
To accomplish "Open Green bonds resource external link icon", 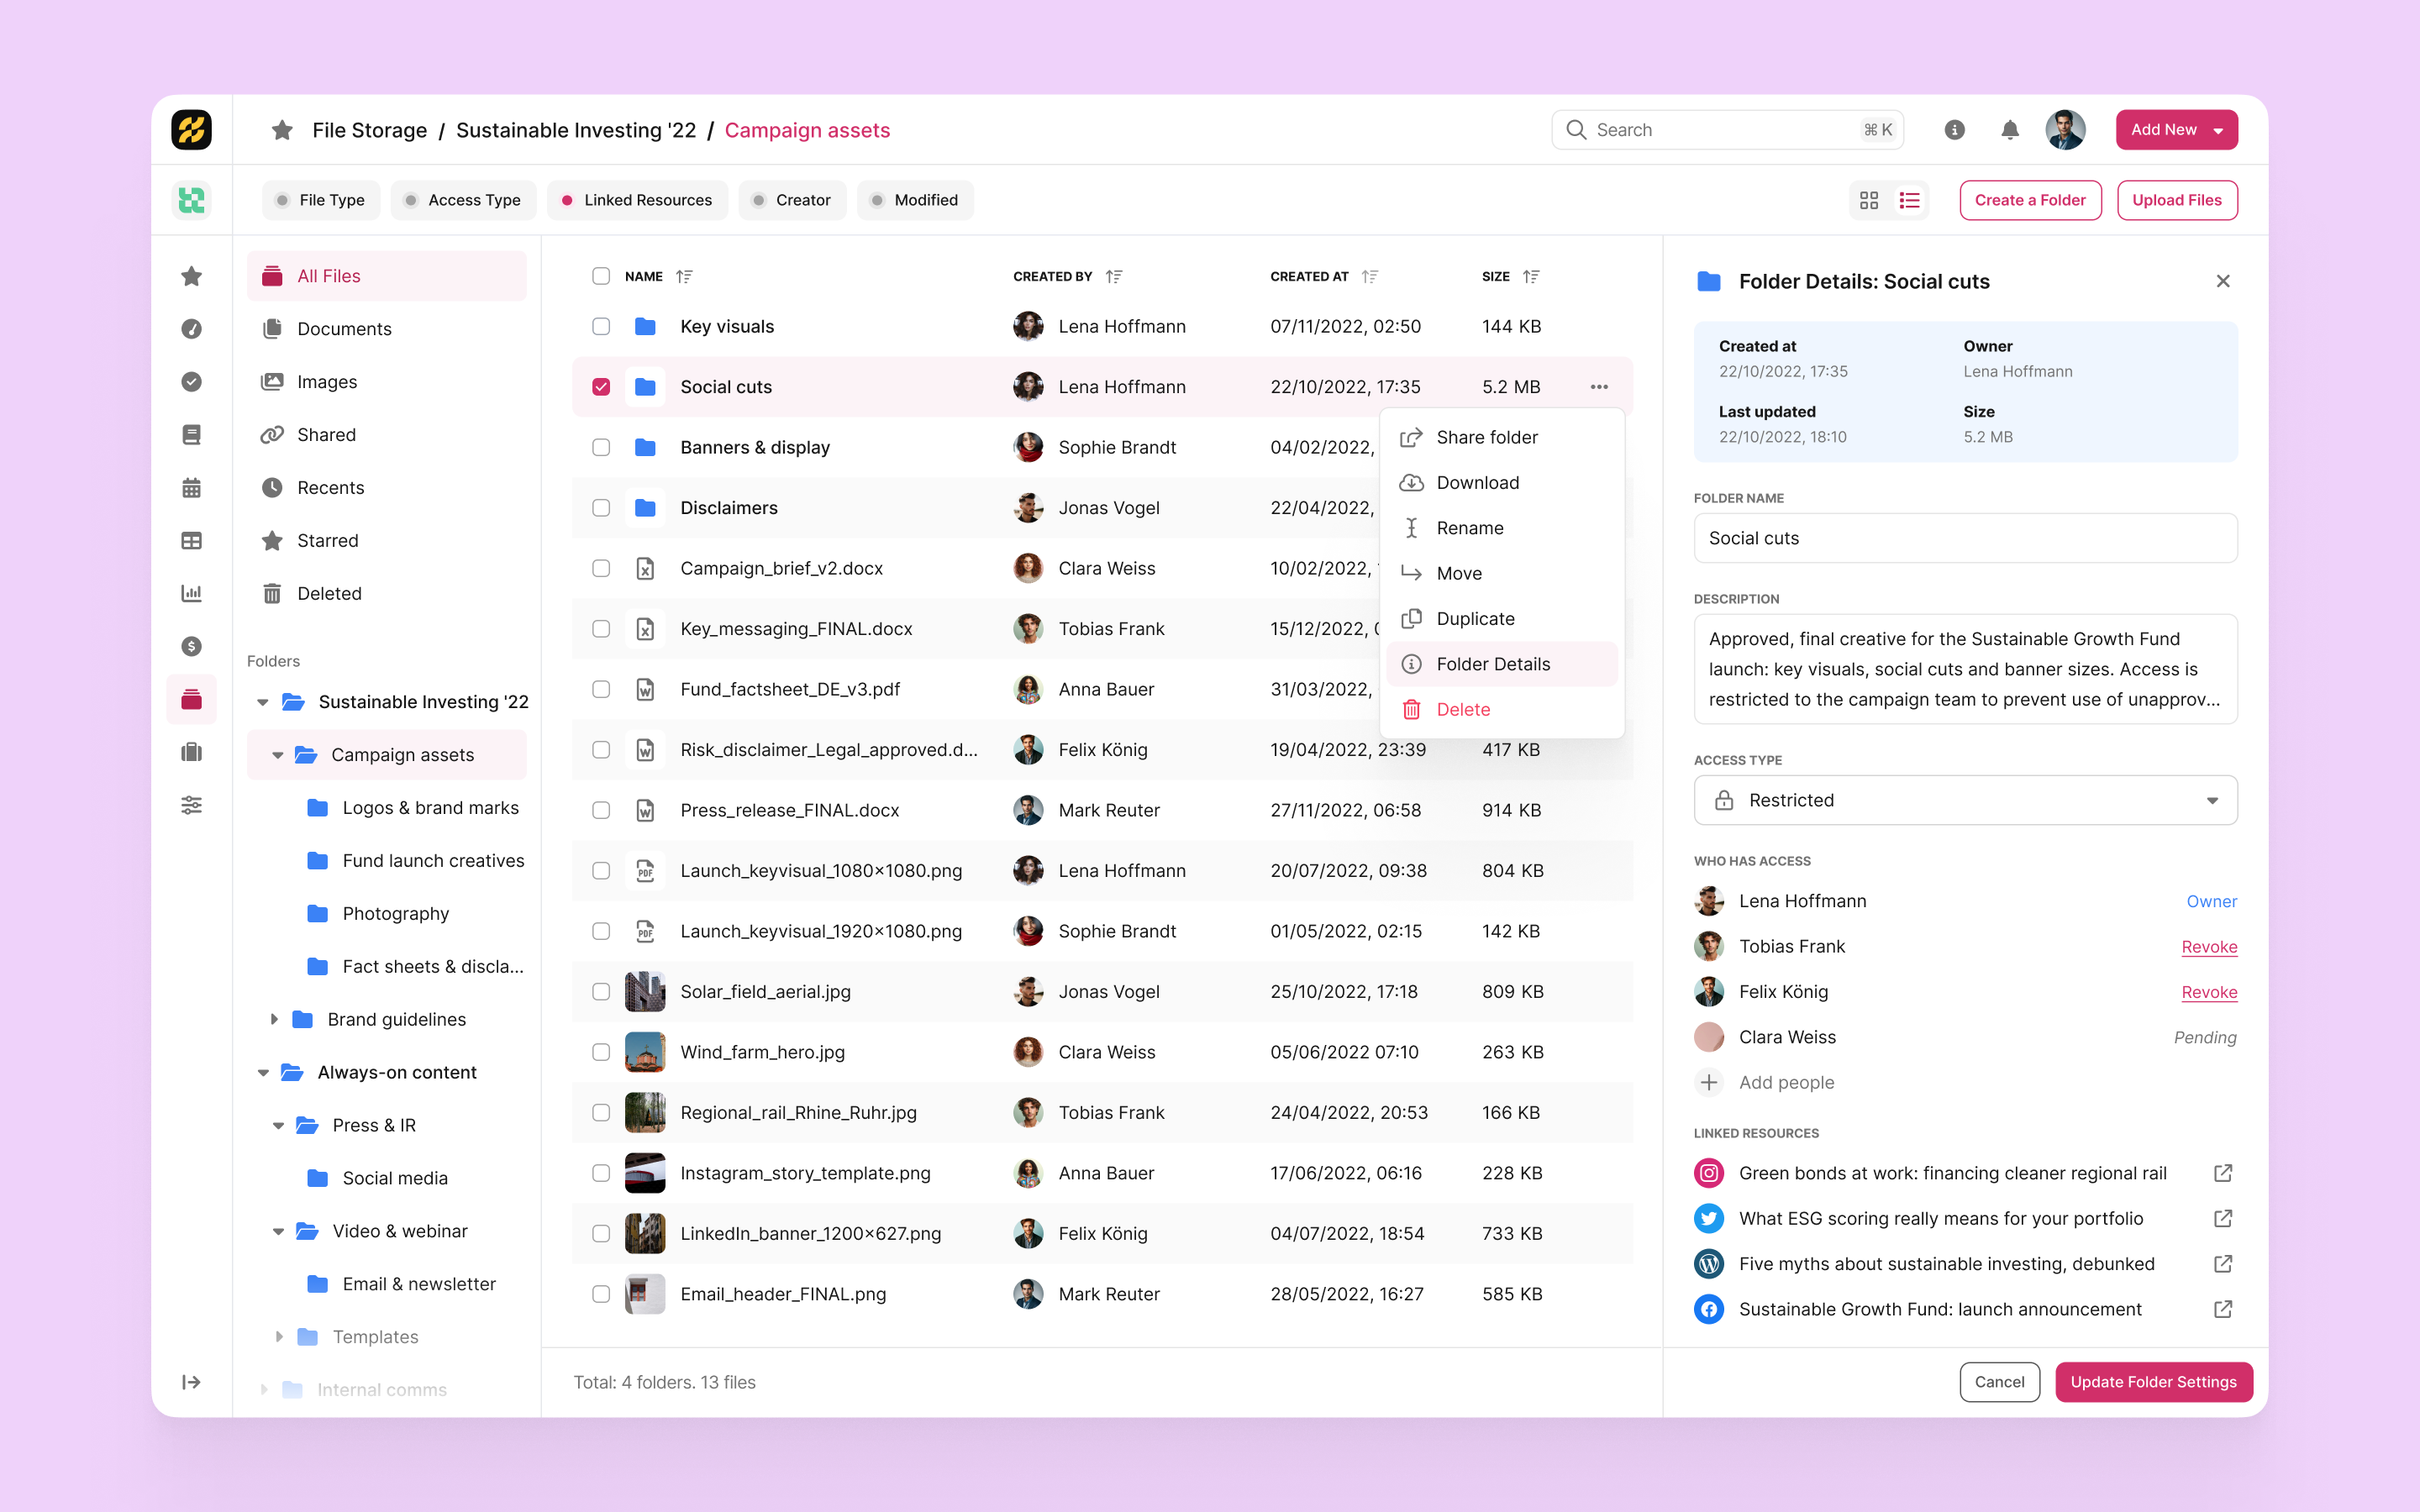I will tap(2223, 1173).
